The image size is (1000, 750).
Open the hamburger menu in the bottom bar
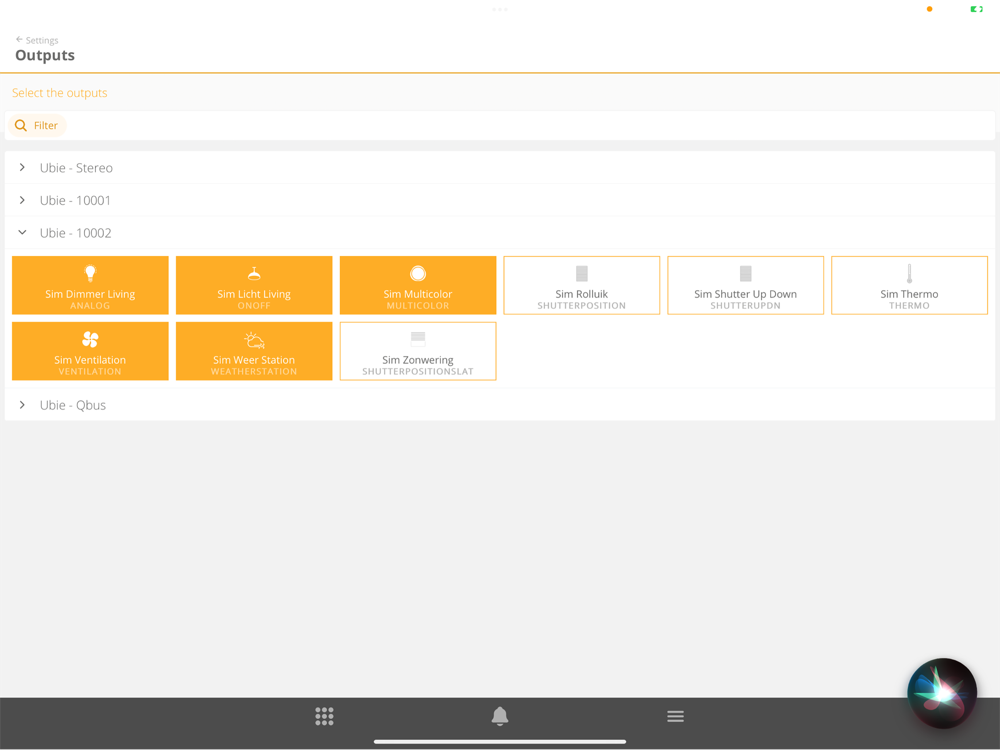coord(675,716)
